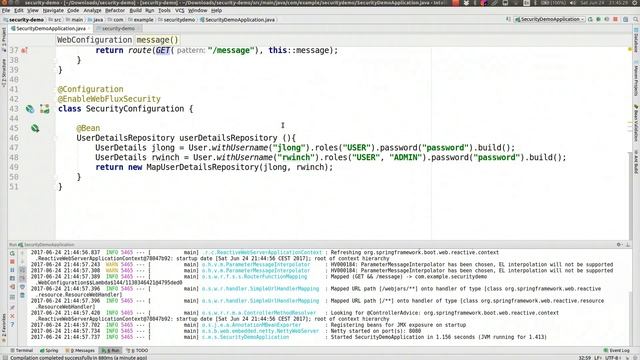Open the Tools menu
The image size is (640, 360).
[164, 10]
